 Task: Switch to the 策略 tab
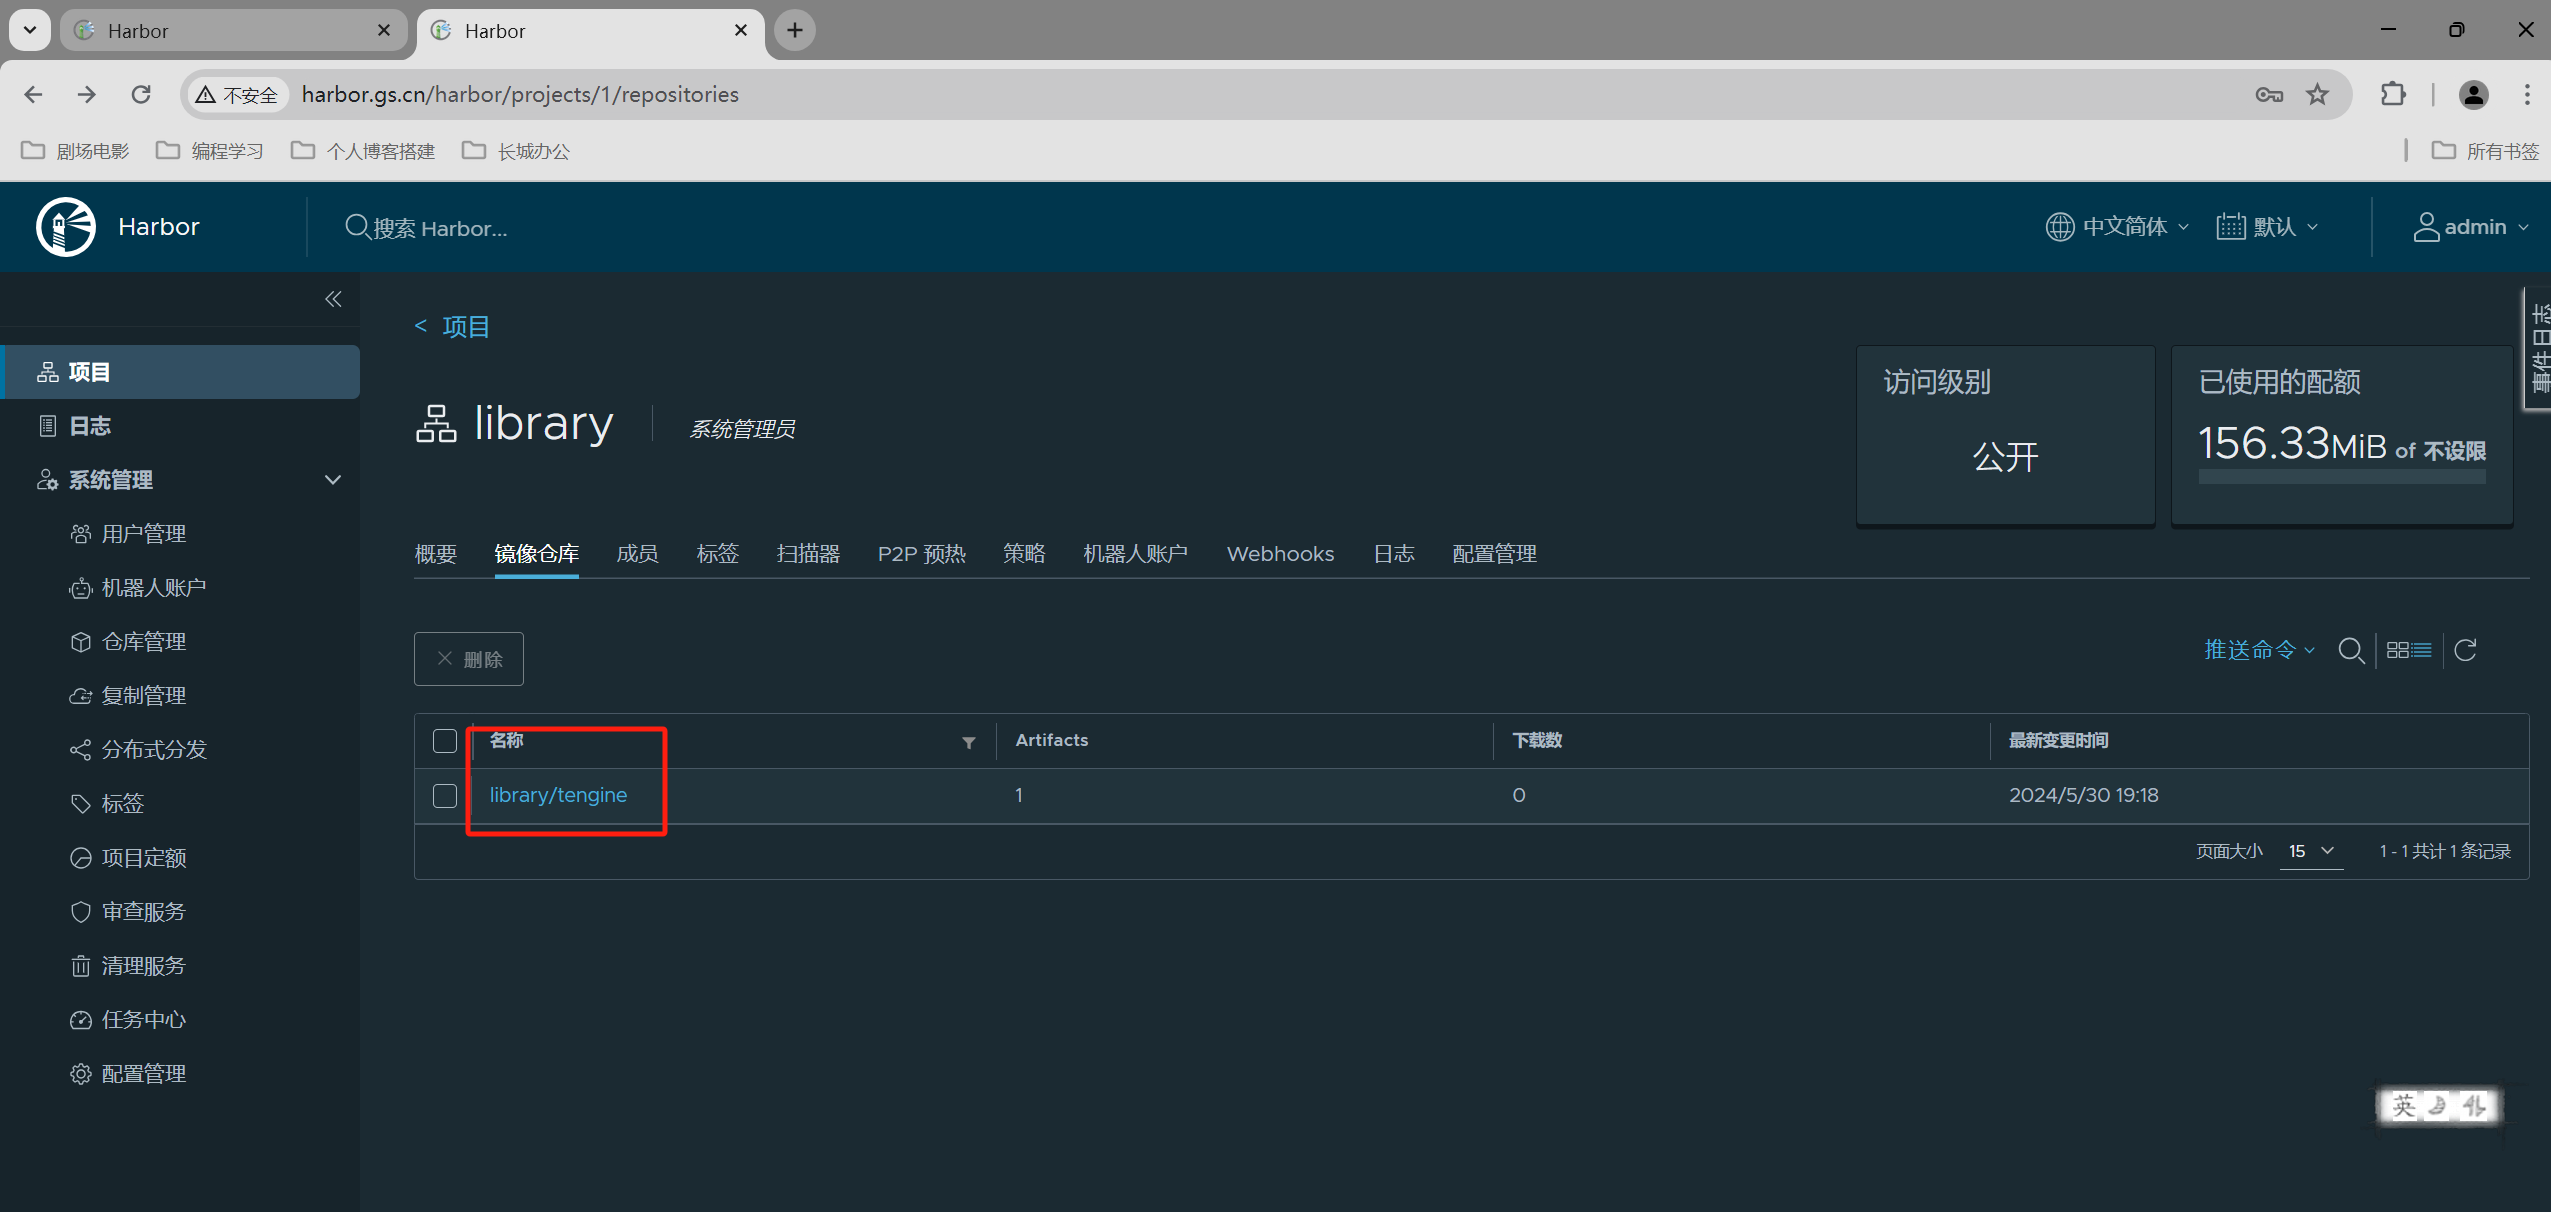pos(1024,554)
